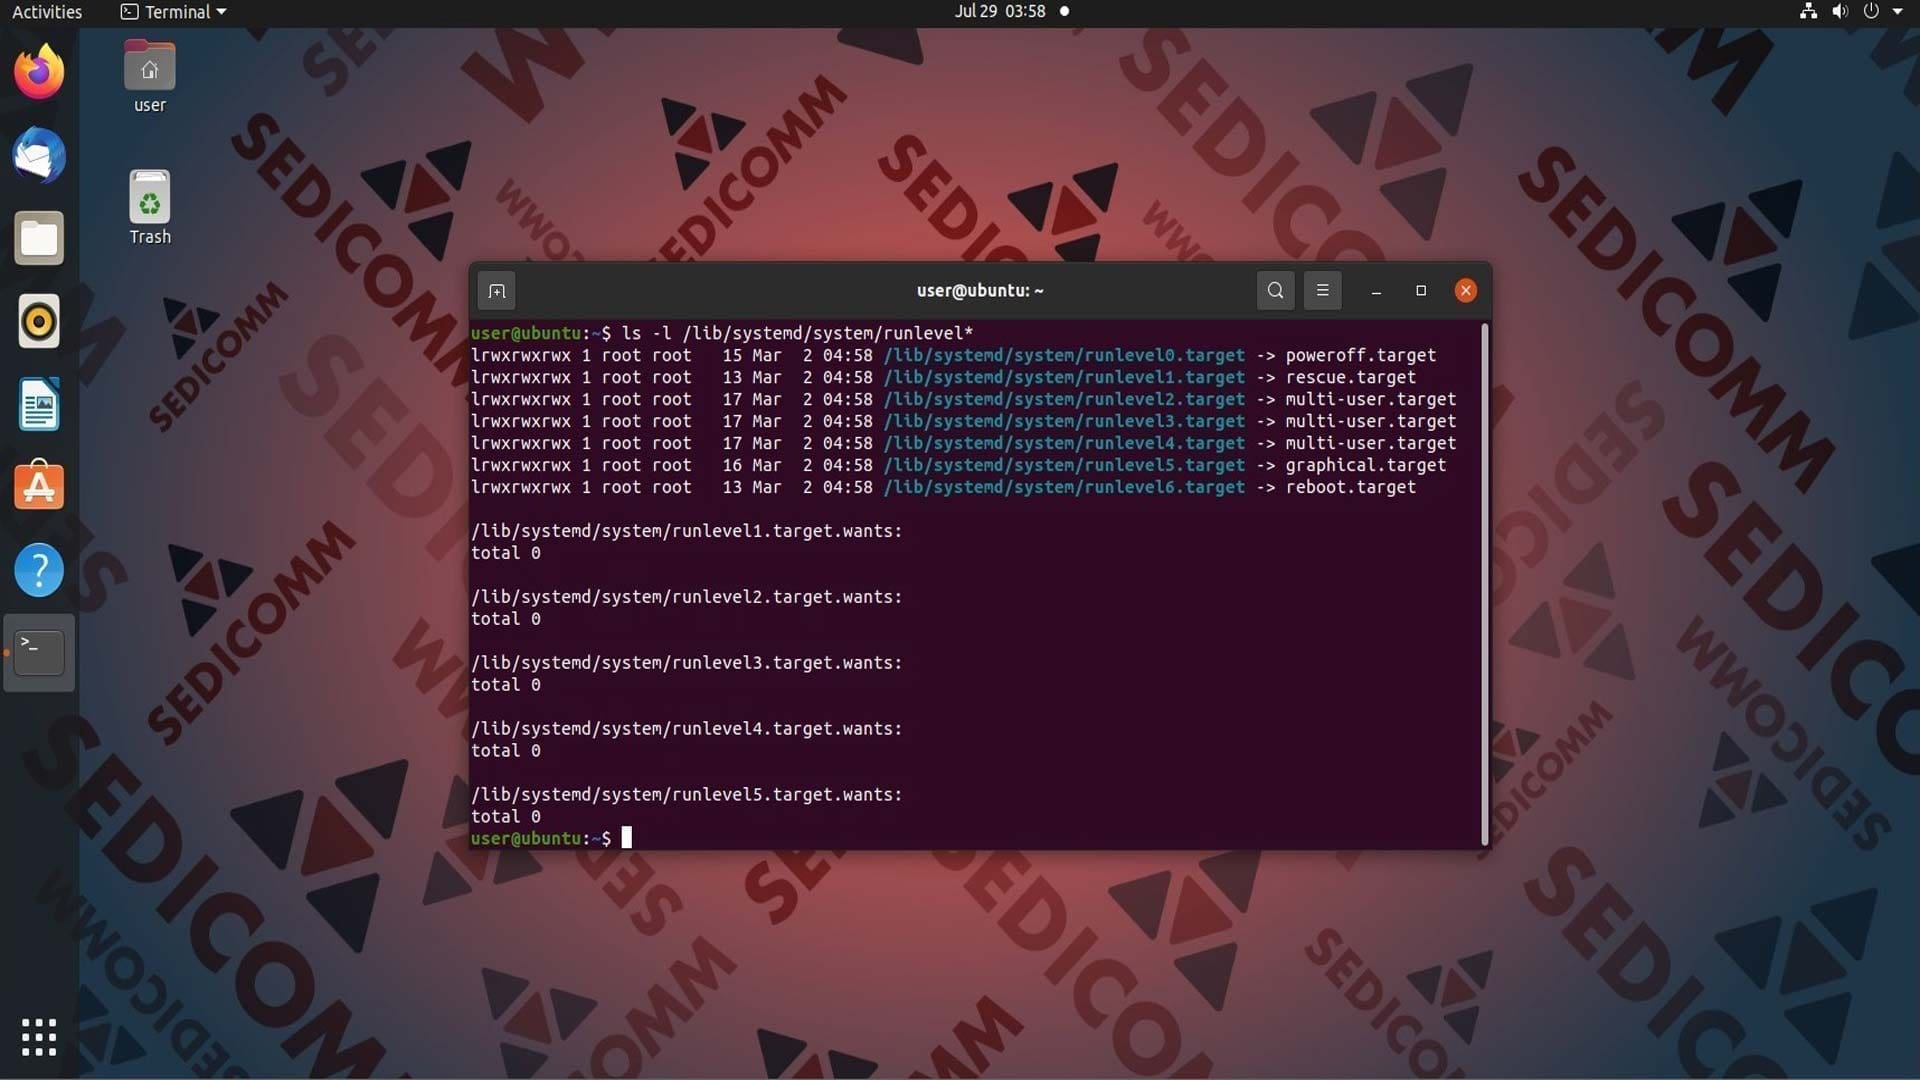Click runlevel0.target path in listing
This screenshot has width=1920, height=1080.
tap(1064, 355)
